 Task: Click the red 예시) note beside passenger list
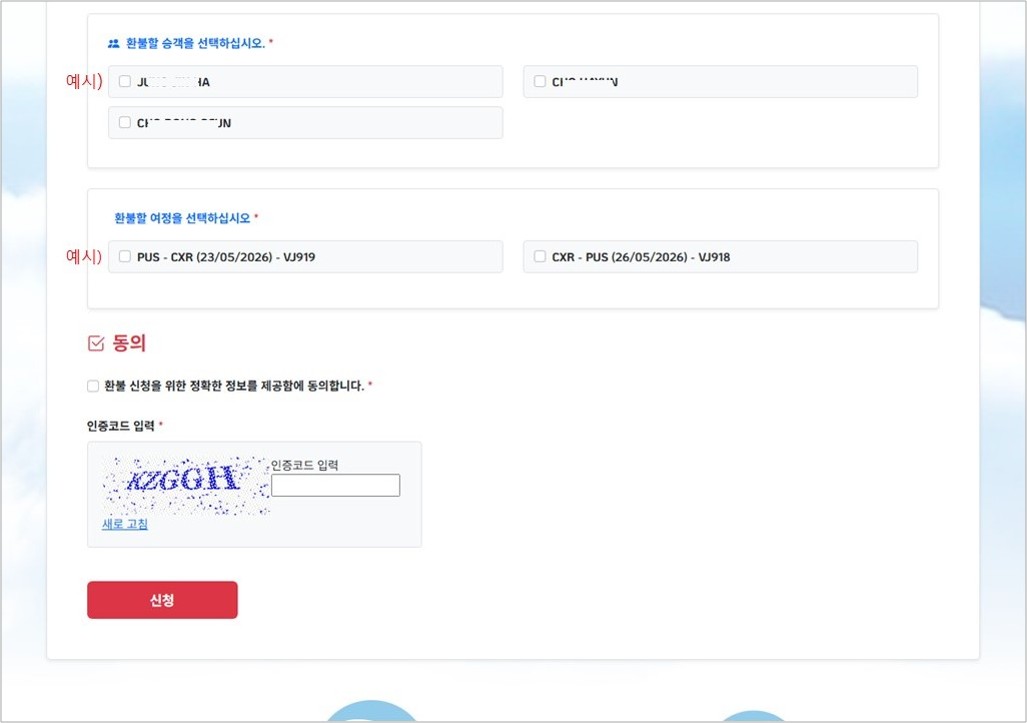(84, 82)
